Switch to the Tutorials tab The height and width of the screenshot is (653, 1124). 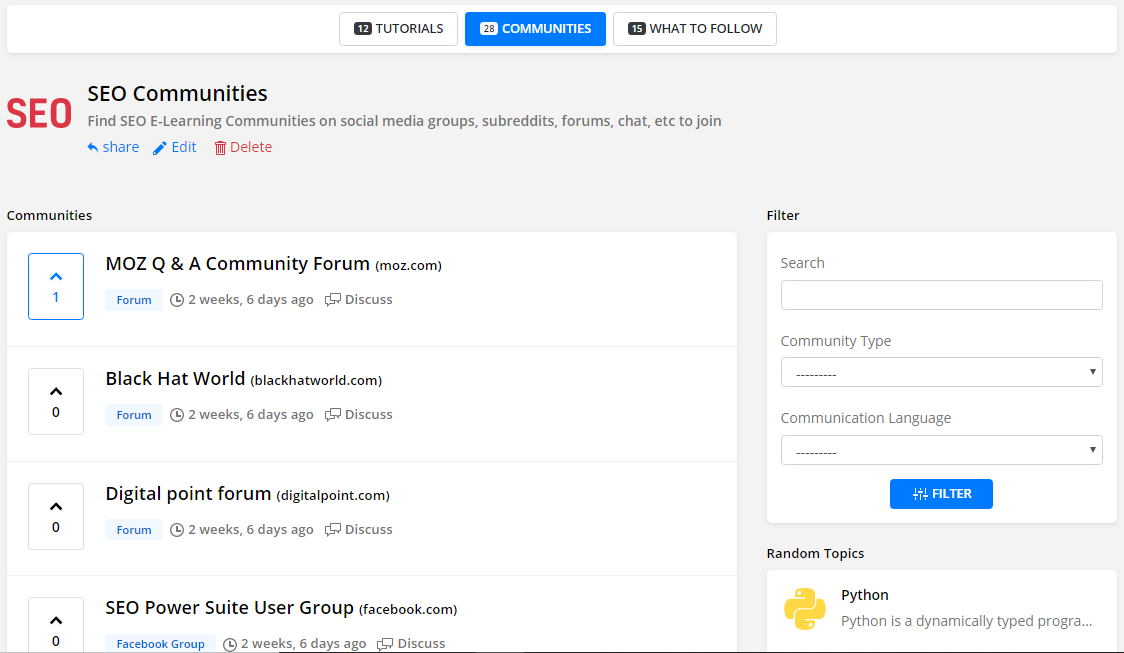click(398, 29)
